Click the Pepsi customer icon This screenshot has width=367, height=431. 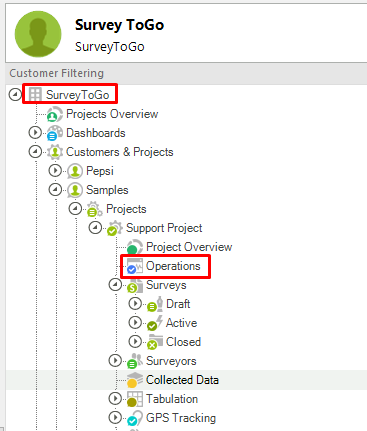pos(75,171)
